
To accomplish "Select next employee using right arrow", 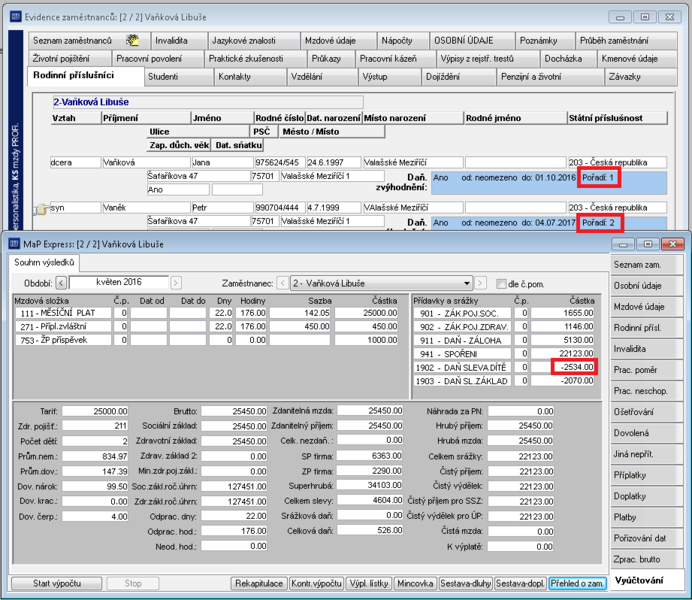I will coord(481,283).
